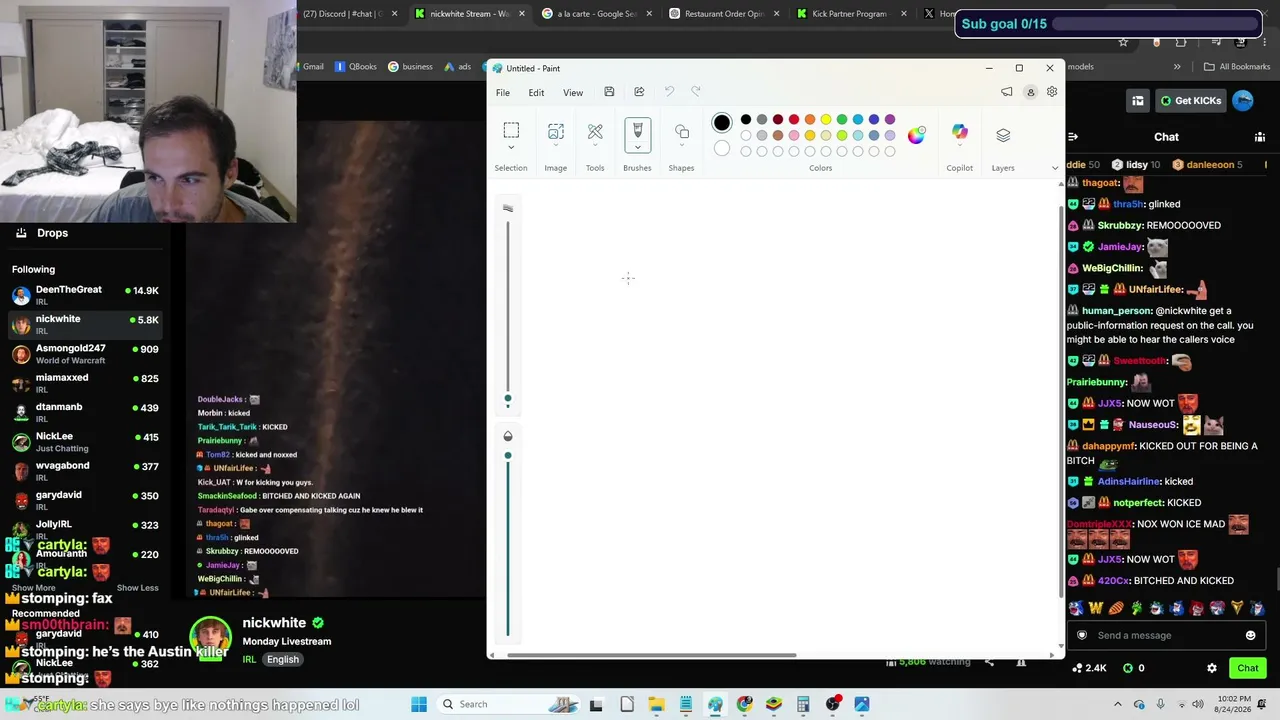Open the Image tools in Paint

click(556, 132)
